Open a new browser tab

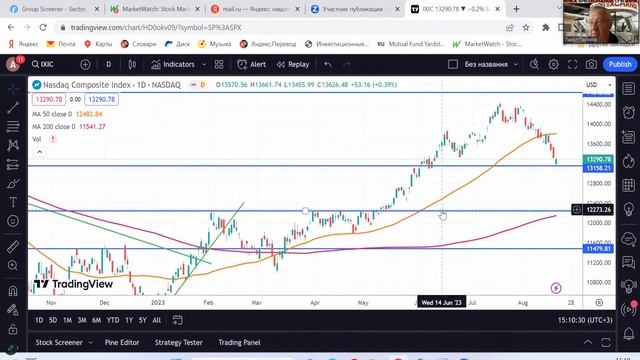pyautogui.click(x=516, y=9)
